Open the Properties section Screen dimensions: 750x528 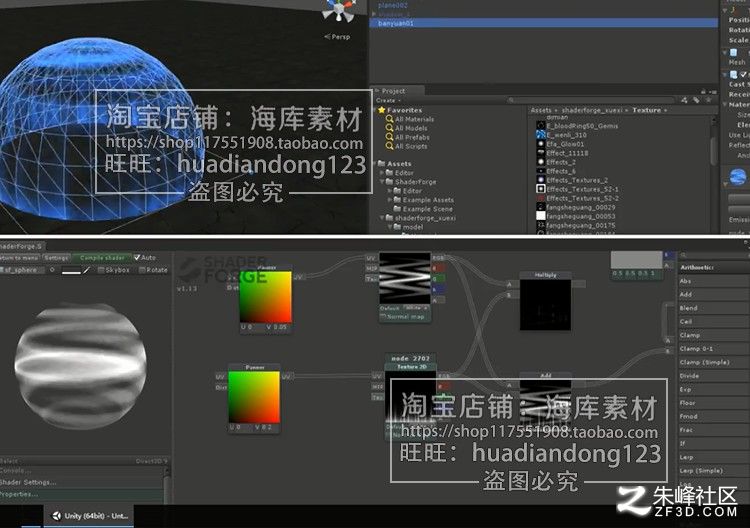[x=81, y=494]
